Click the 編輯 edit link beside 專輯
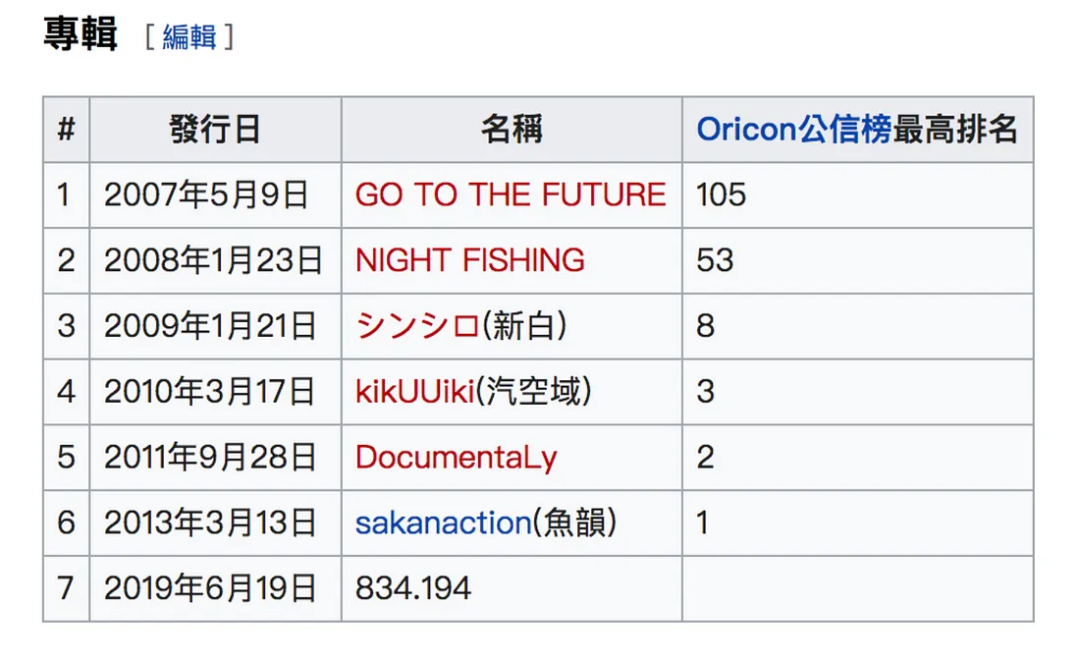Viewport: 1080px width, 662px height. coord(189,38)
